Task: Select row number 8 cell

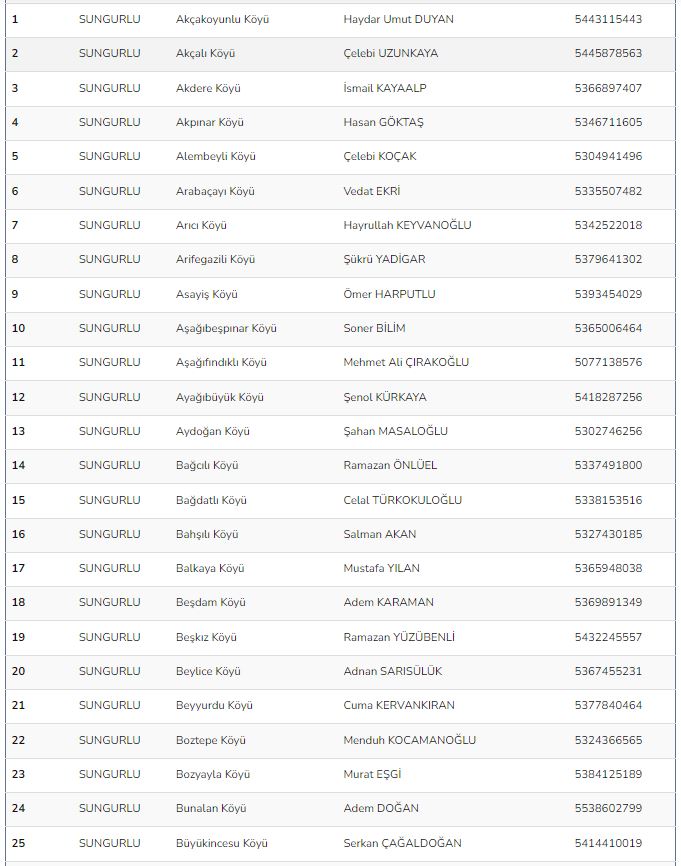Action: point(15,259)
